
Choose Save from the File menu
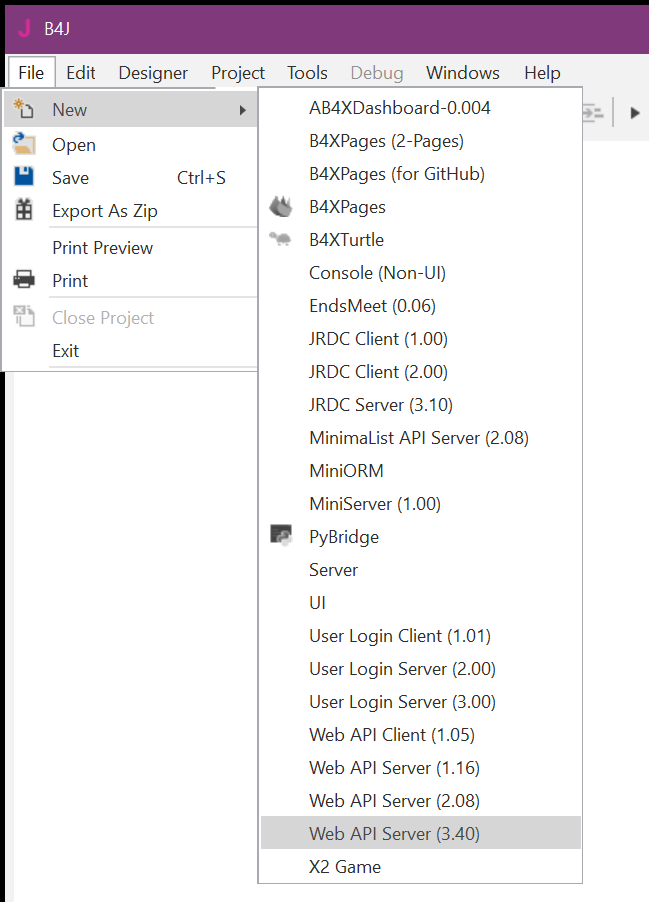pyautogui.click(x=131, y=177)
